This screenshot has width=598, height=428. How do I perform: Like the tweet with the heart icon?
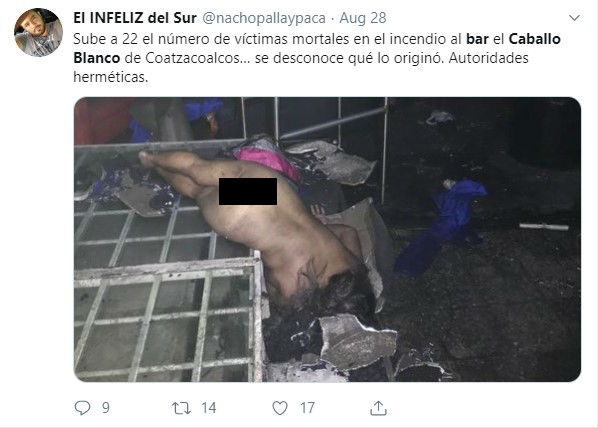point(280,408)
